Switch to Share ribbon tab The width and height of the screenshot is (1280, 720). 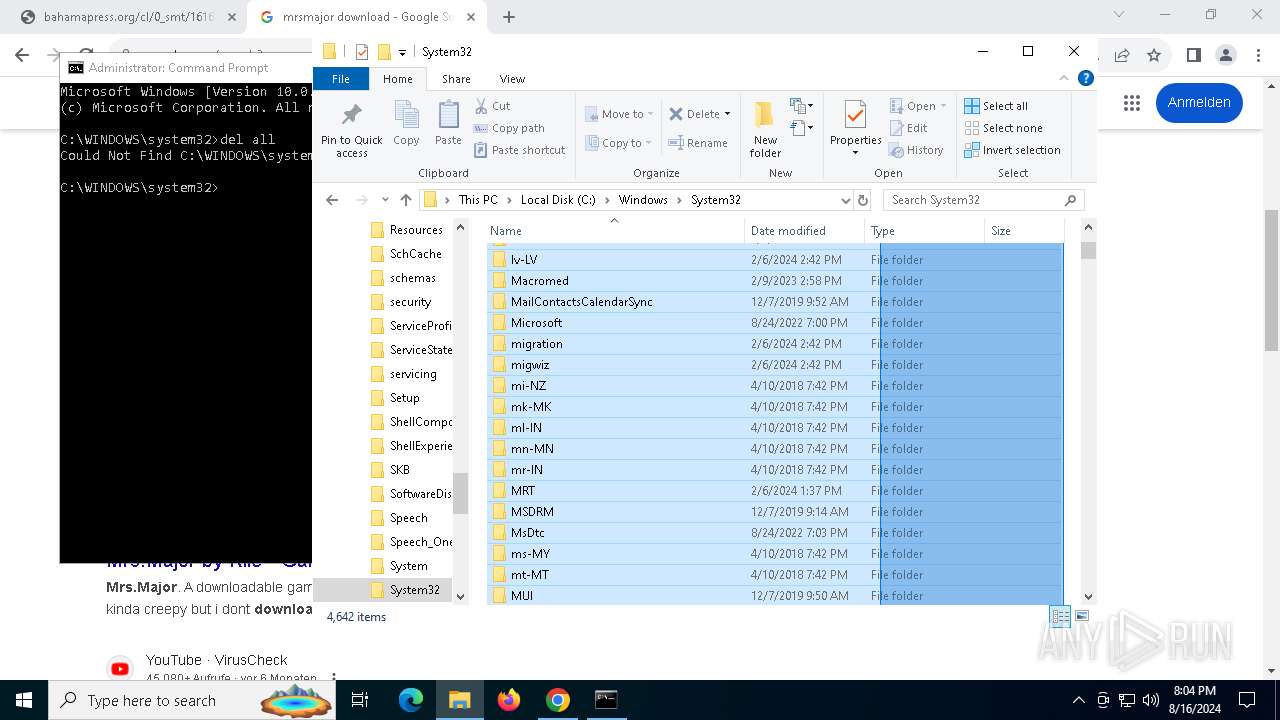click(x=456, y=79)
